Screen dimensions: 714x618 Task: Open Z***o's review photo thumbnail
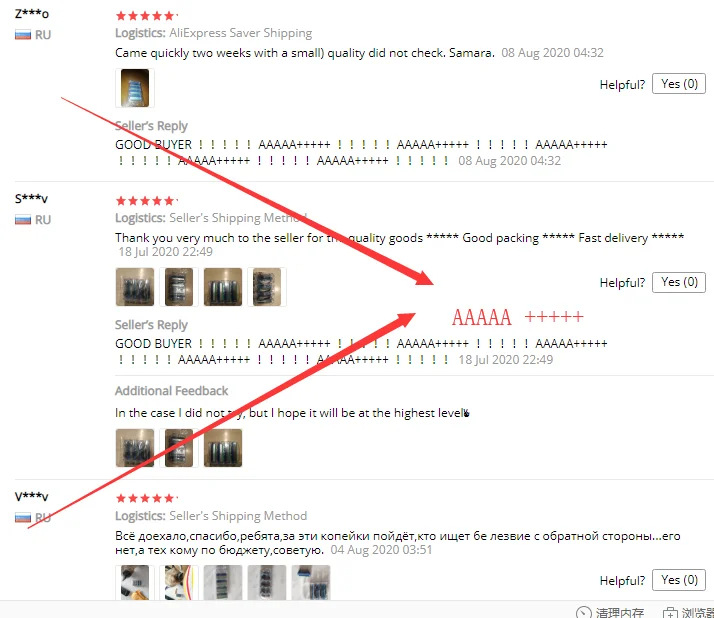pyautogui.click(x=135, y=88)
